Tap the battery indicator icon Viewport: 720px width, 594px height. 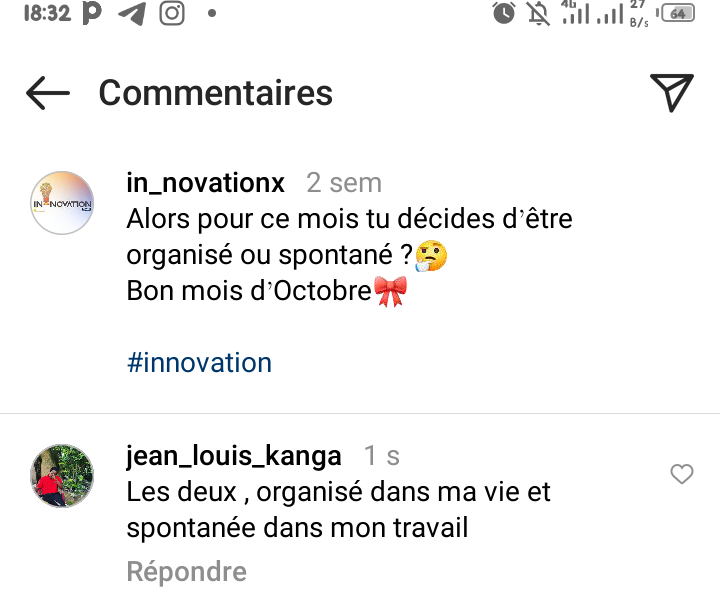(678, 14)
